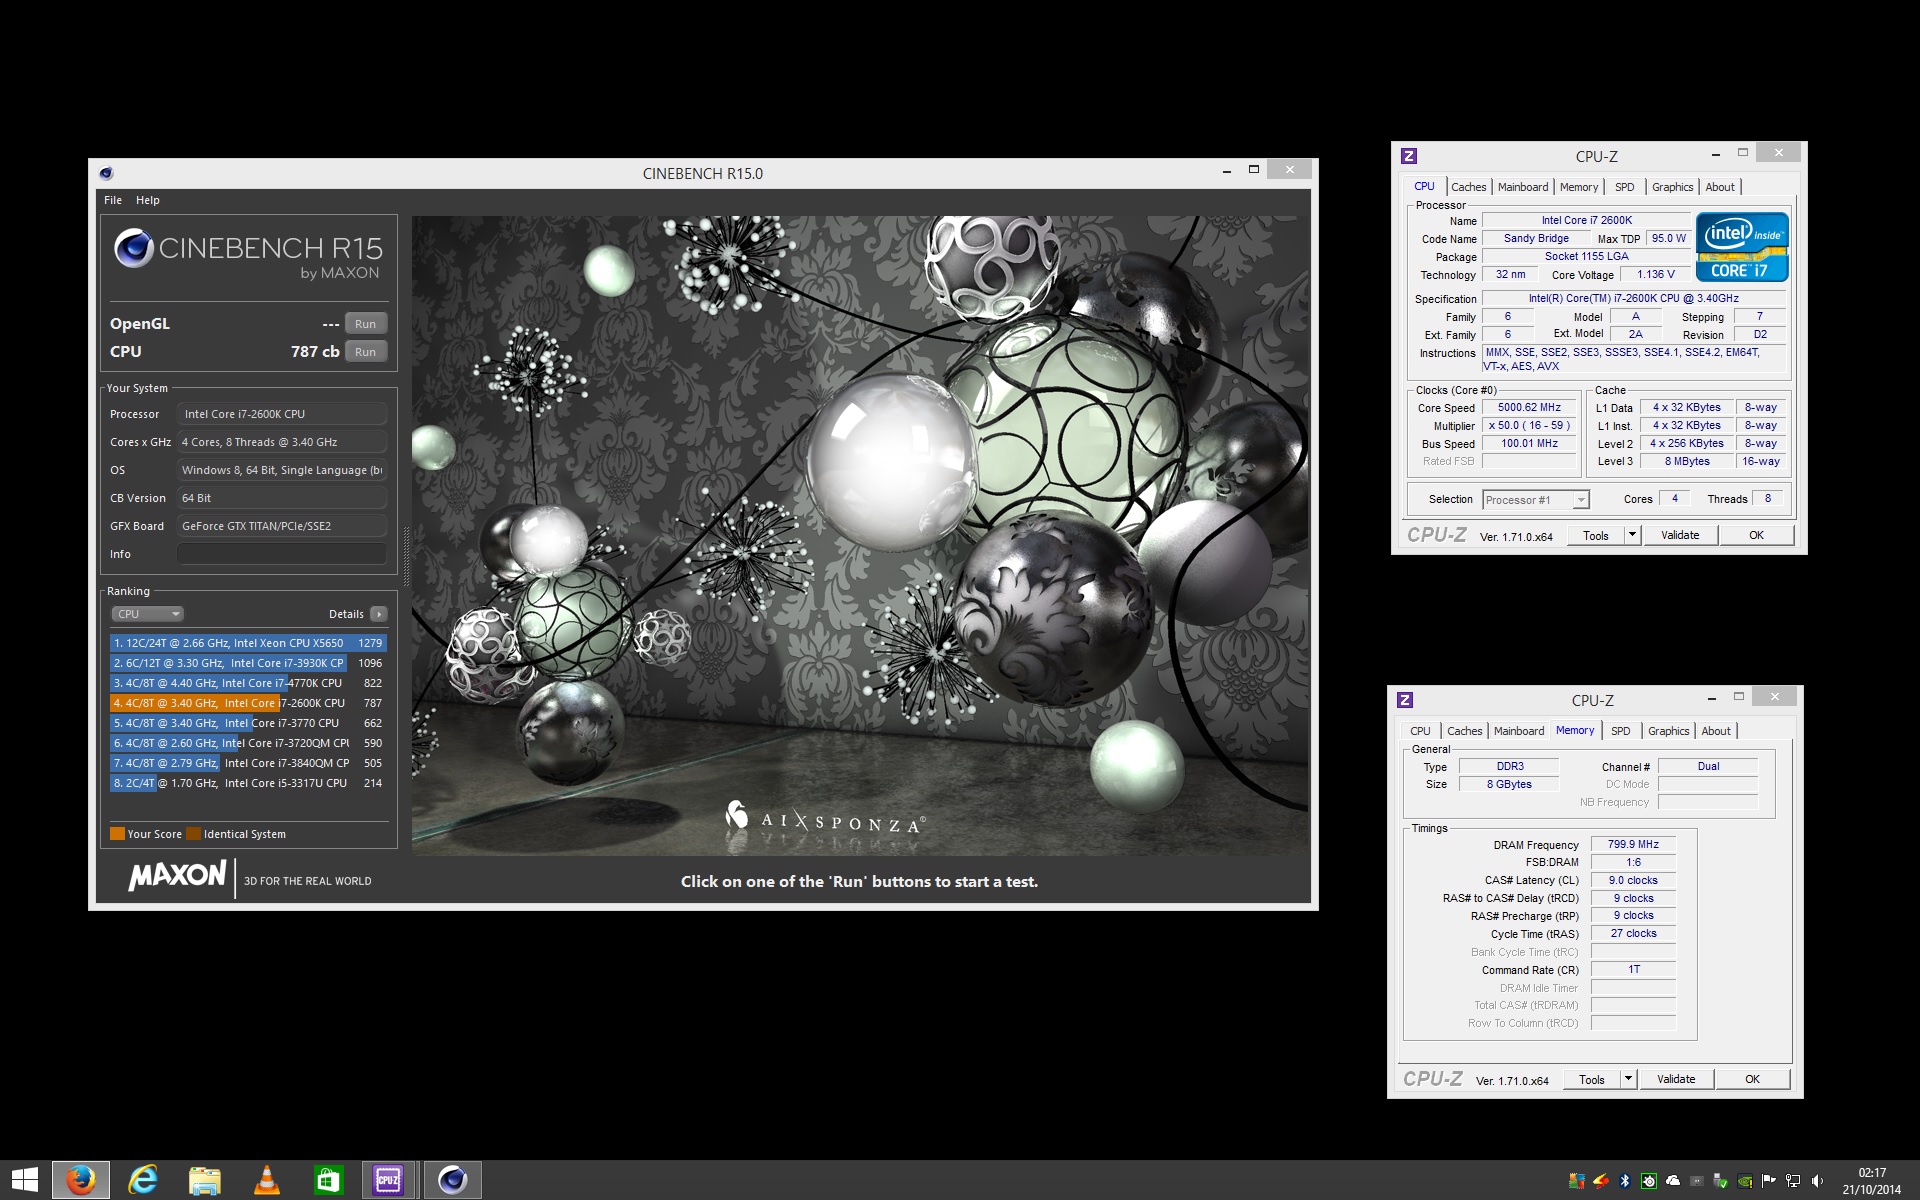
Task: Click the gray device tray icon
Action: click(x=1697, y=1181)
